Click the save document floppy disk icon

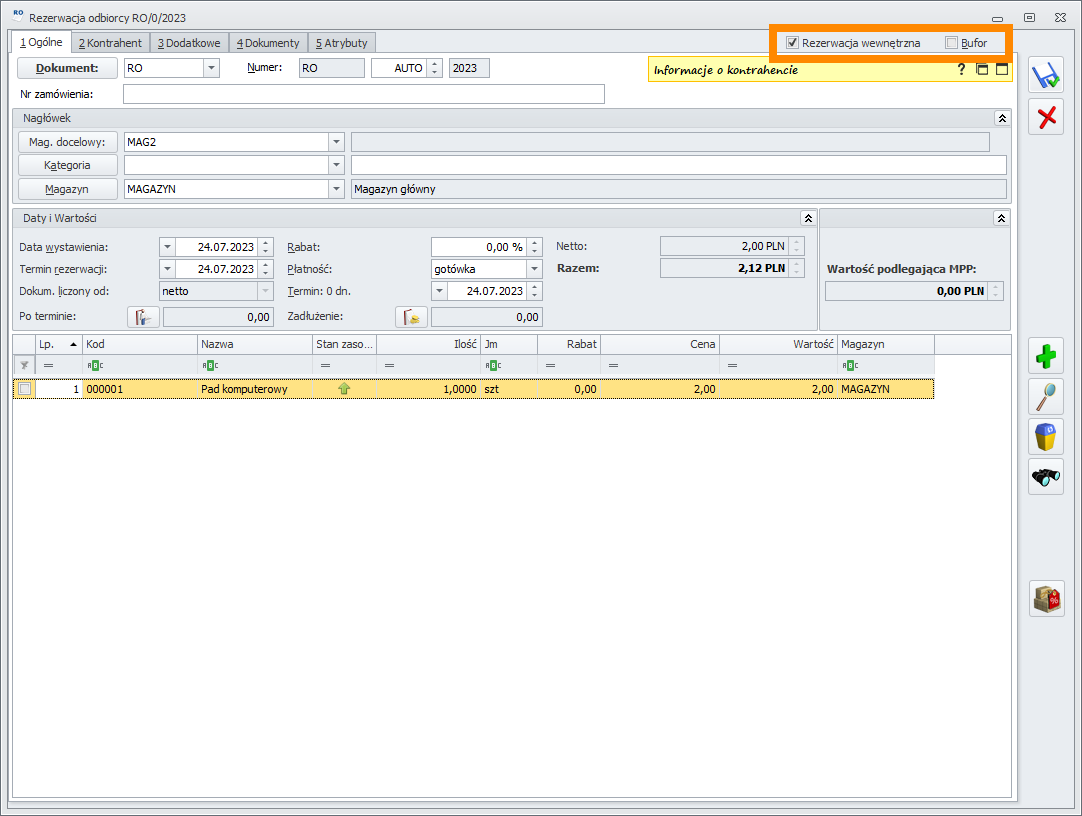(1047, 77)
